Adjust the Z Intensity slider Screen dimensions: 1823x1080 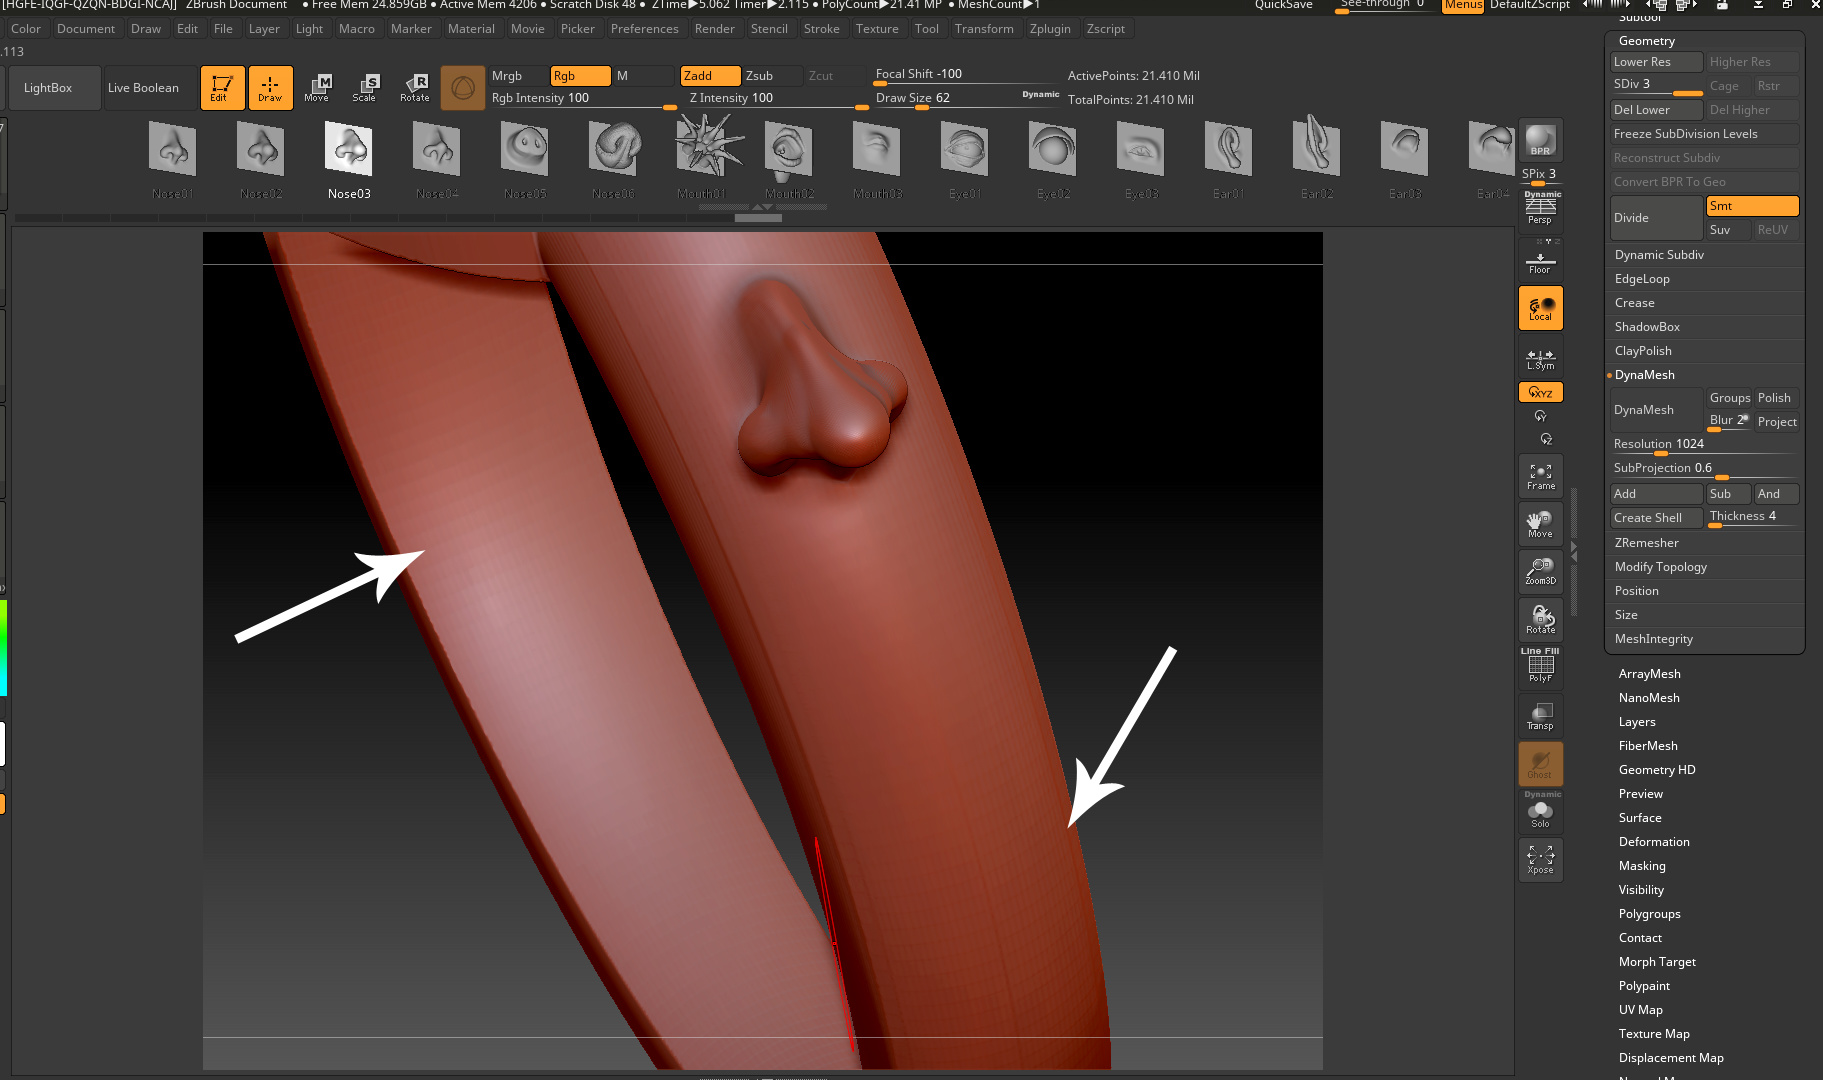778,99
